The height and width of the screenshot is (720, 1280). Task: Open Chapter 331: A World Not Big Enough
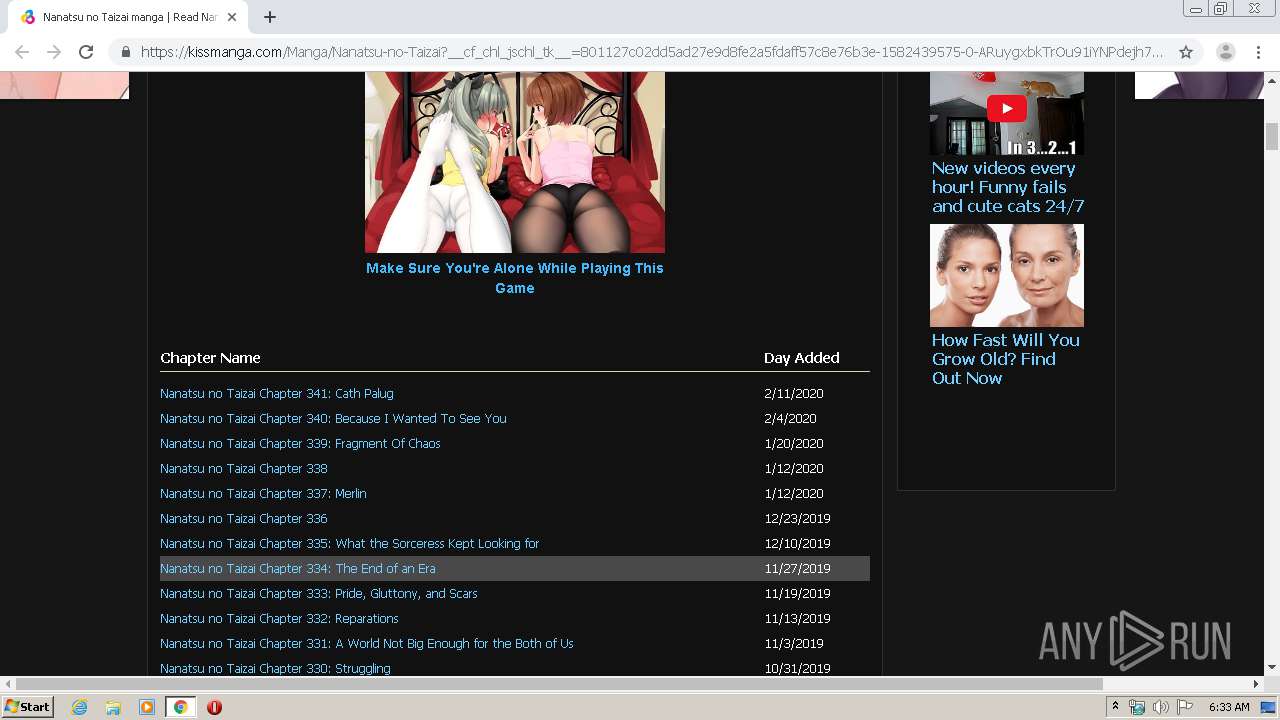coord(367,644)
